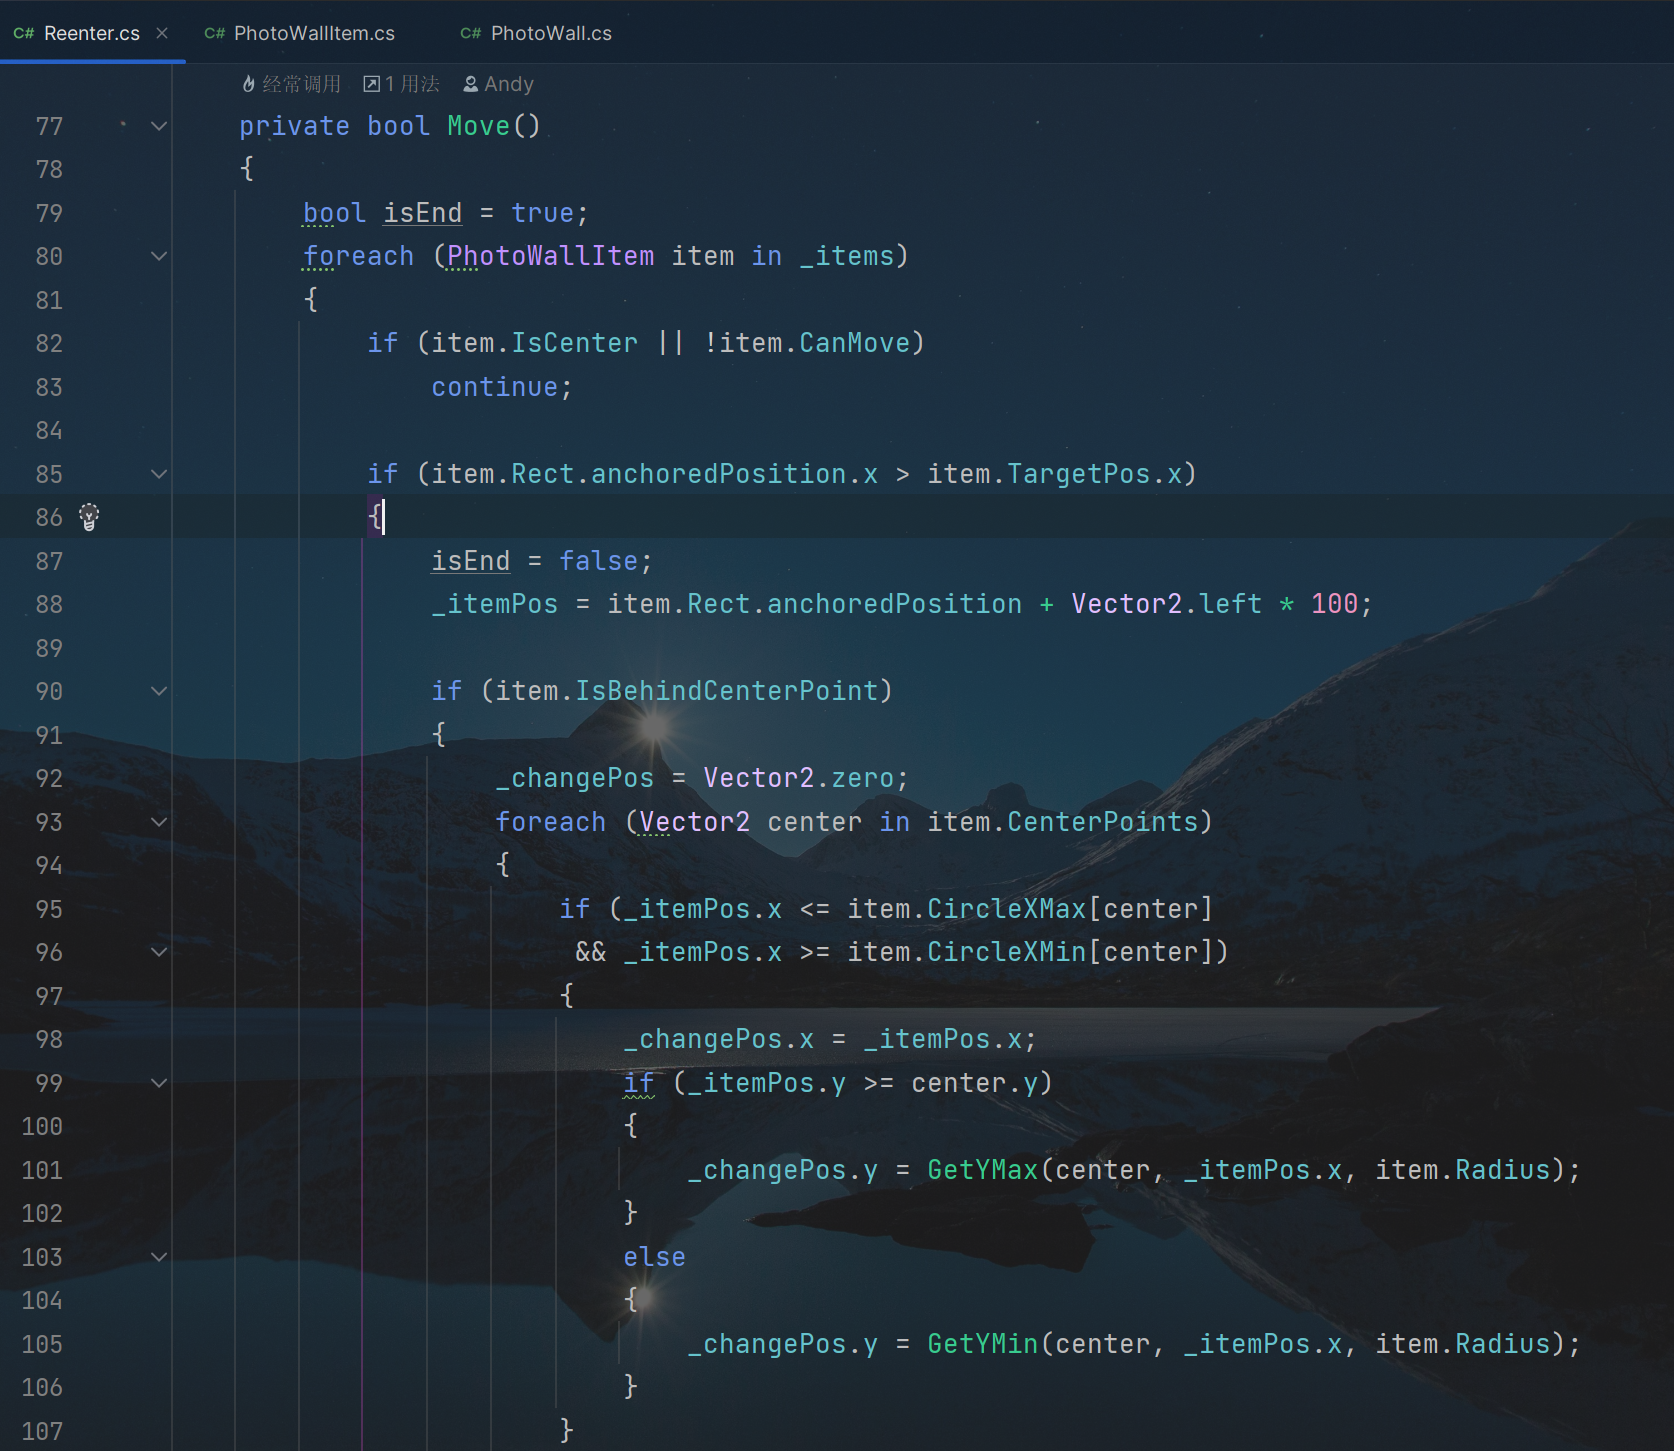
Task: Click Vector2.zero on line 92
Action: [x=798, y=778]
